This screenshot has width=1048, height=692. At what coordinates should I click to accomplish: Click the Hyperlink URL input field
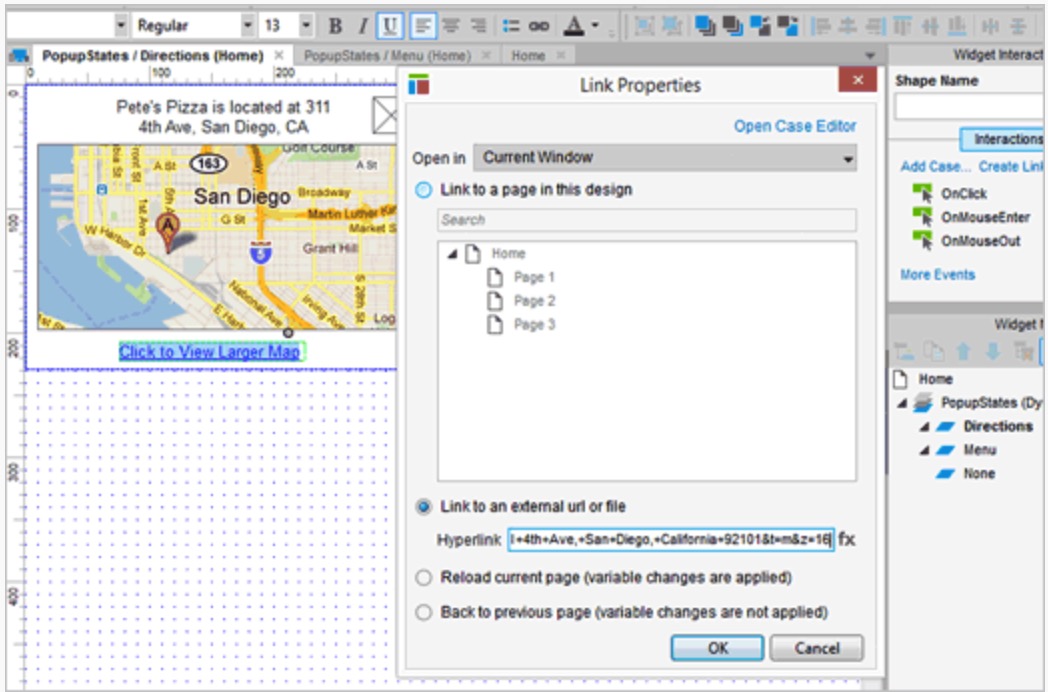pyautogui.click(x=670, y=539)
